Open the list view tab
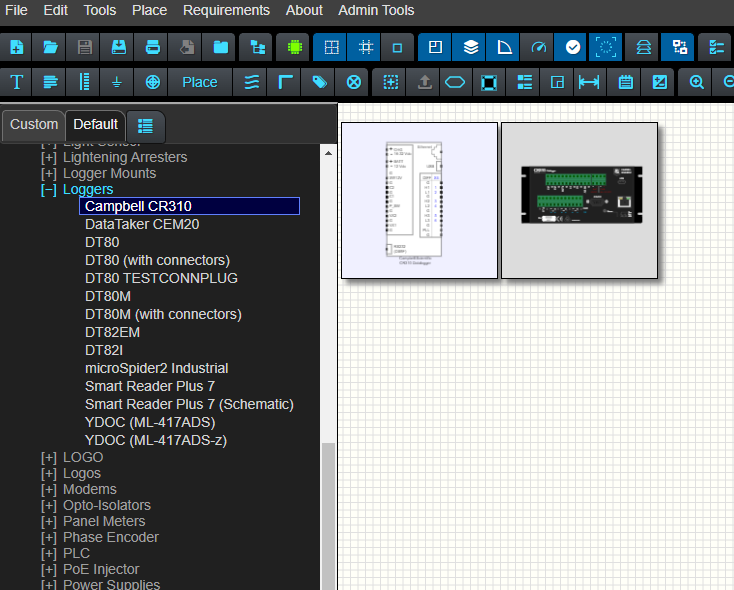 146,126
